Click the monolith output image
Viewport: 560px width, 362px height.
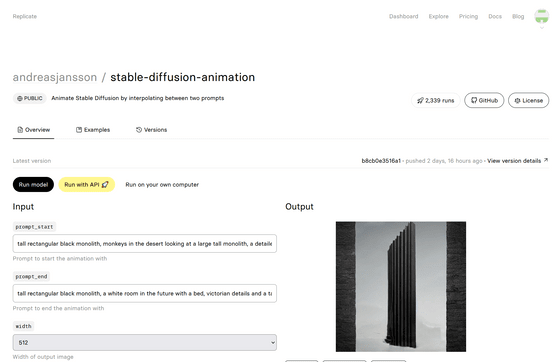coord(401,287)
